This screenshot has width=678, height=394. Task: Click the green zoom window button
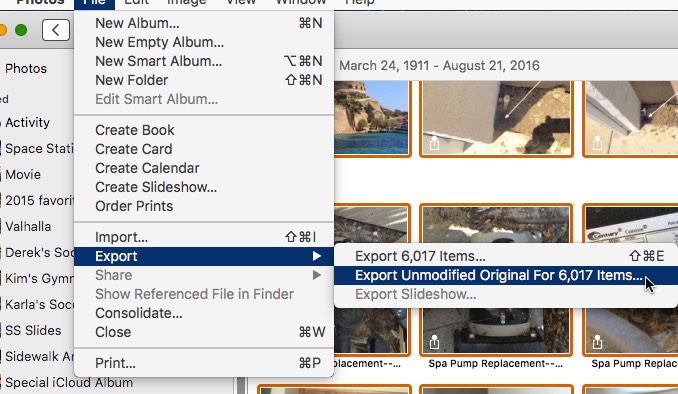pyautogui.click(x=21, y=30)
